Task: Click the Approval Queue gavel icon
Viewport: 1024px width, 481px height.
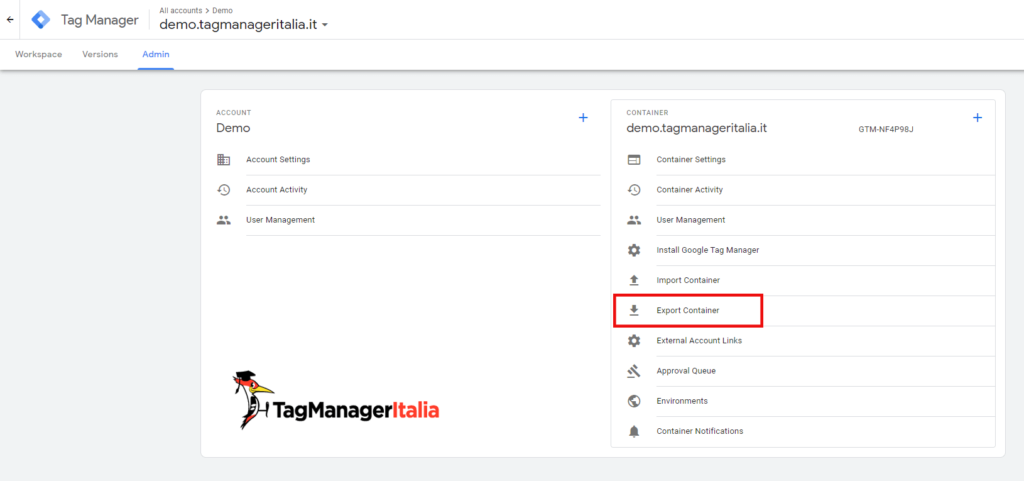Action: pos(633,371)
